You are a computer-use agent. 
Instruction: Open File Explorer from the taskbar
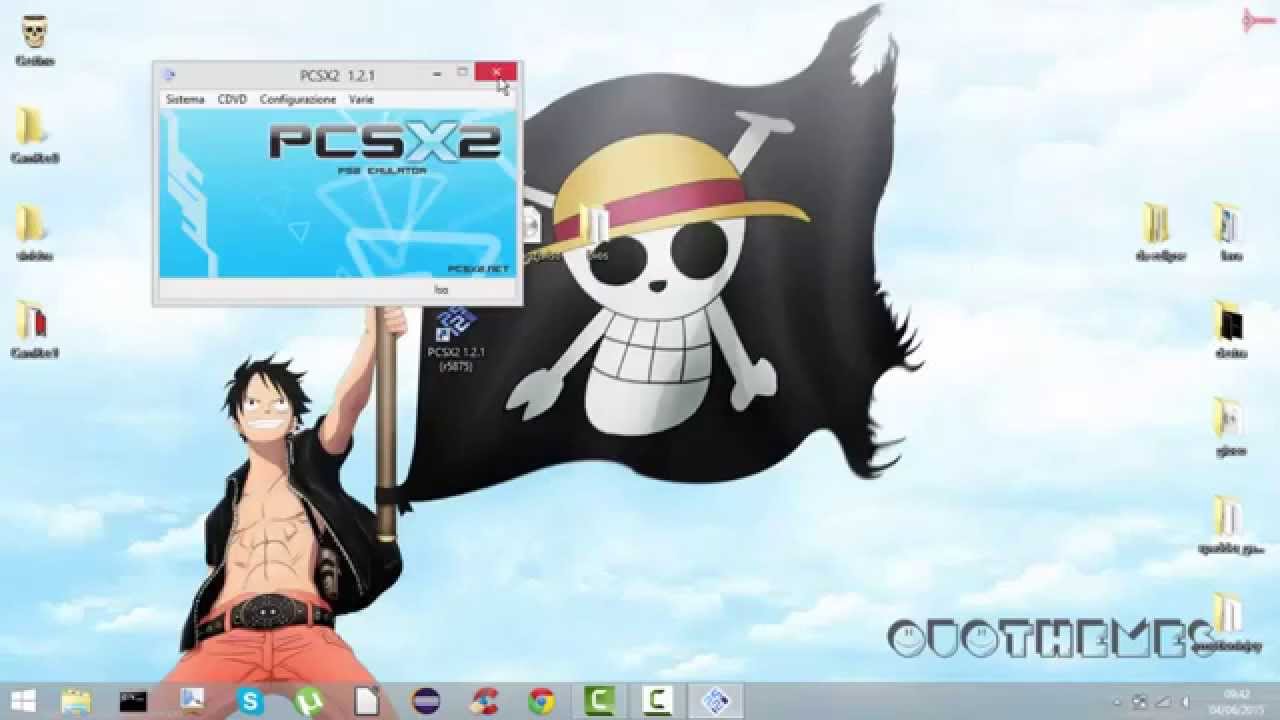click(76, 701)
